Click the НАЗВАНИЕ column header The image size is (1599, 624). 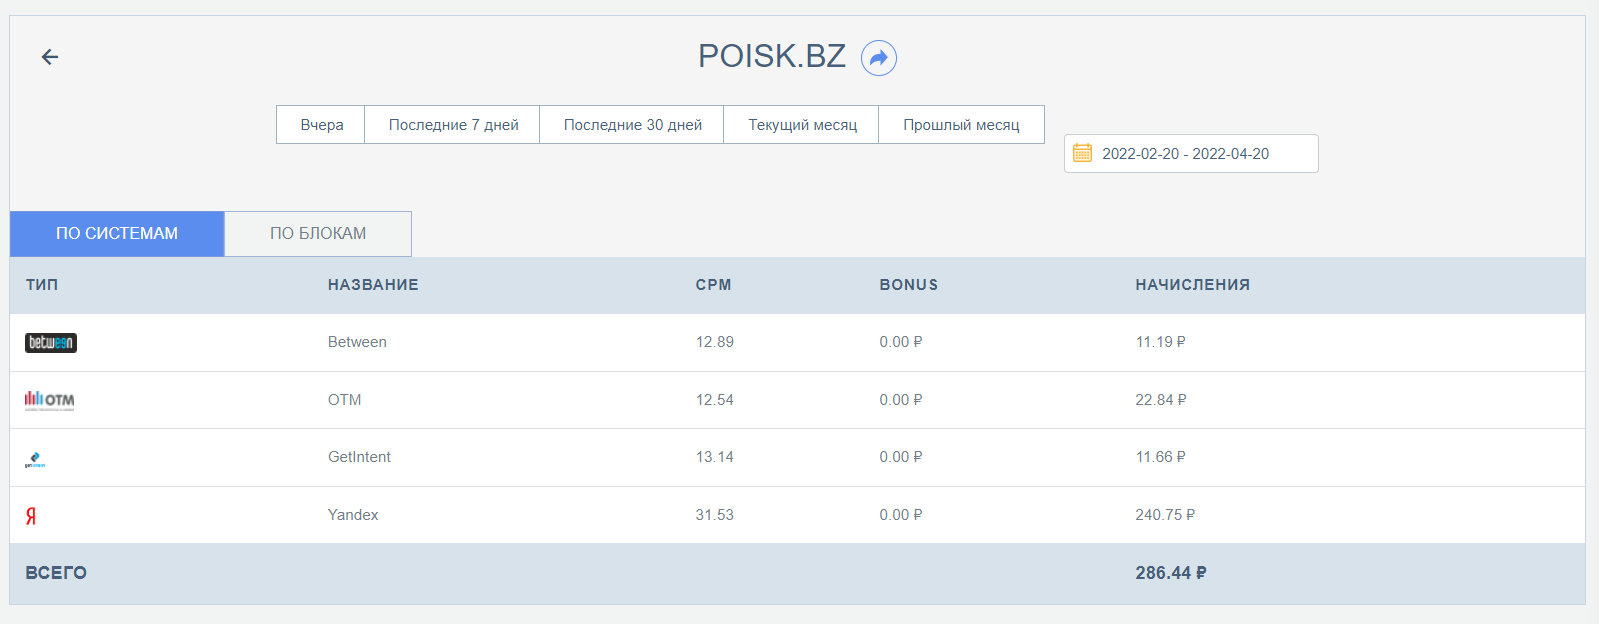373,285
